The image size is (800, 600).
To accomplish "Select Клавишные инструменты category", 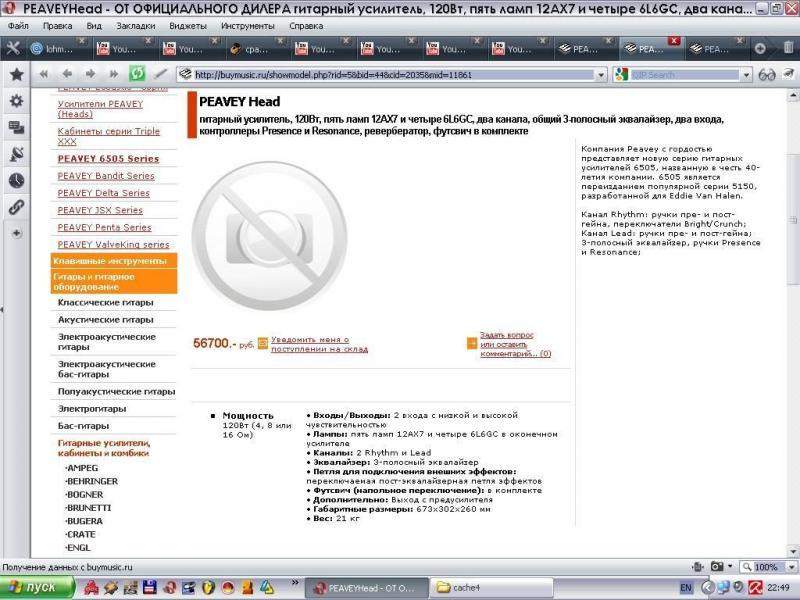I will pos(114,261).
